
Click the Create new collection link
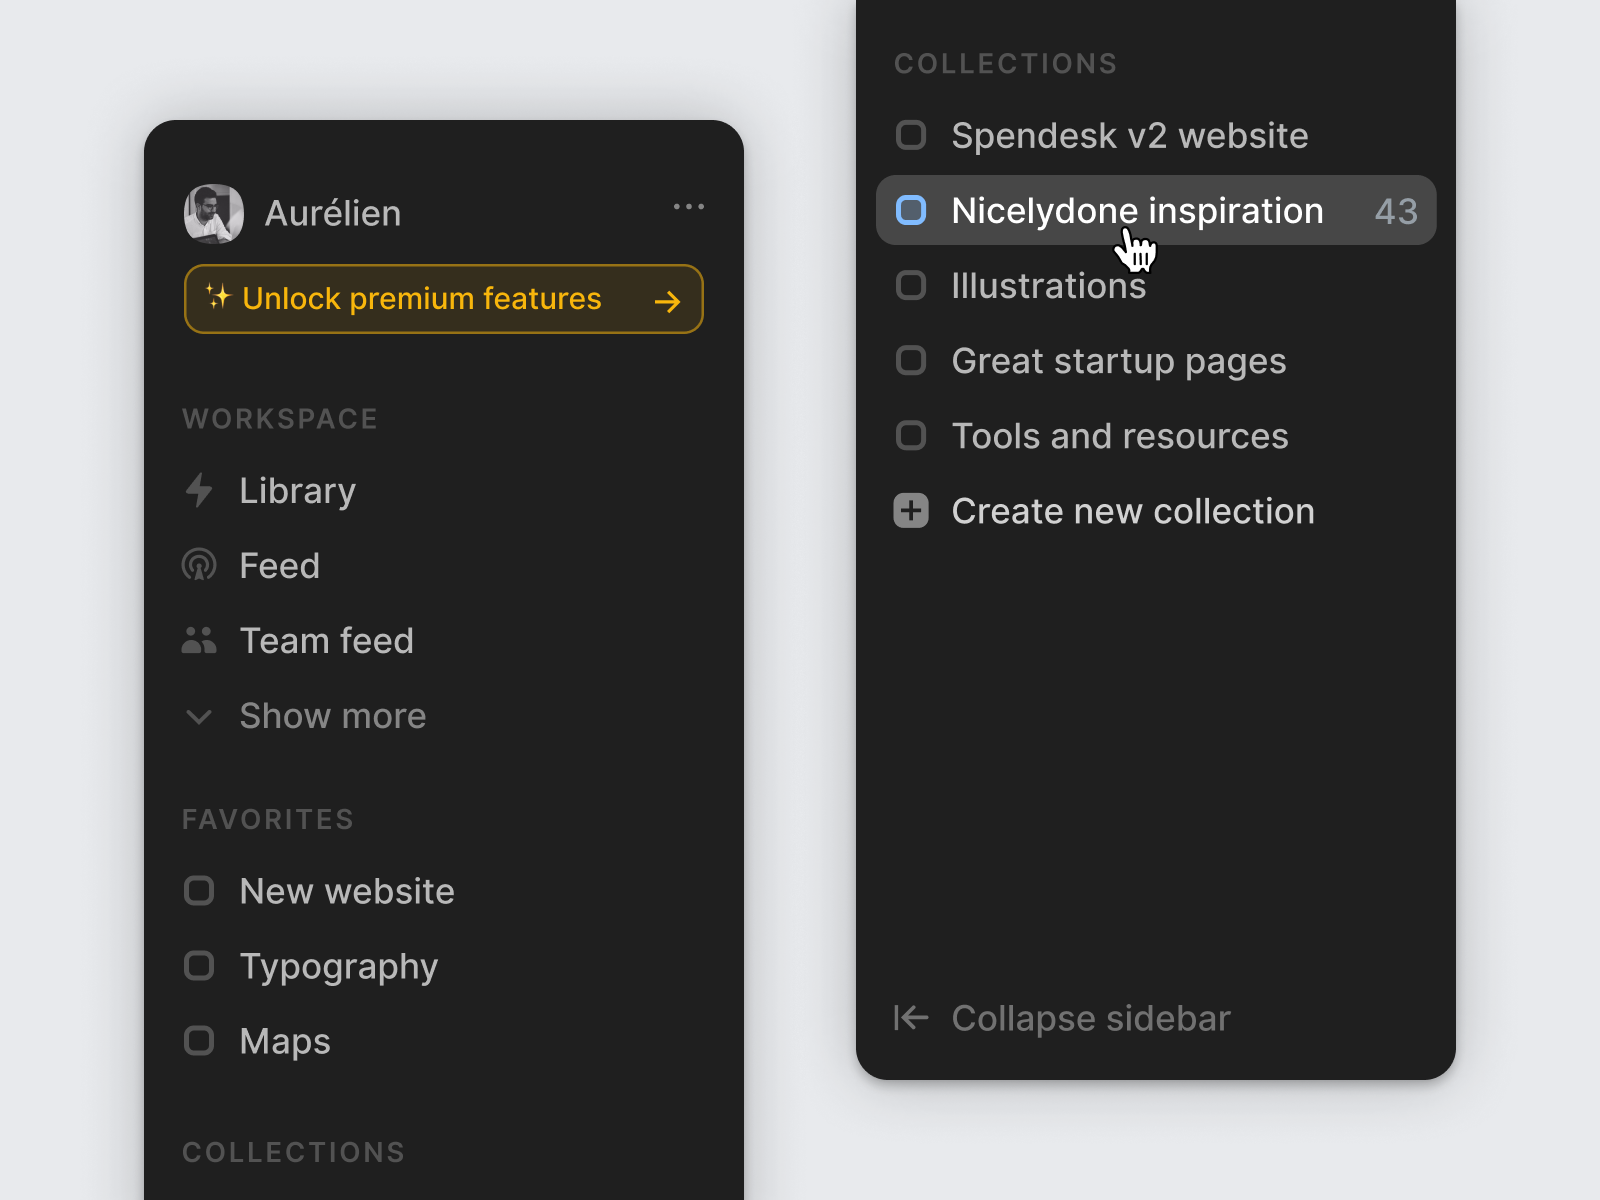pos(1132,511)
